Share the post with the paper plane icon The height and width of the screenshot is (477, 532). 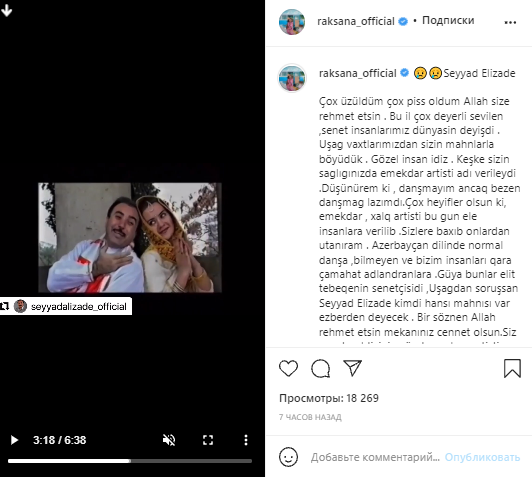353,368
